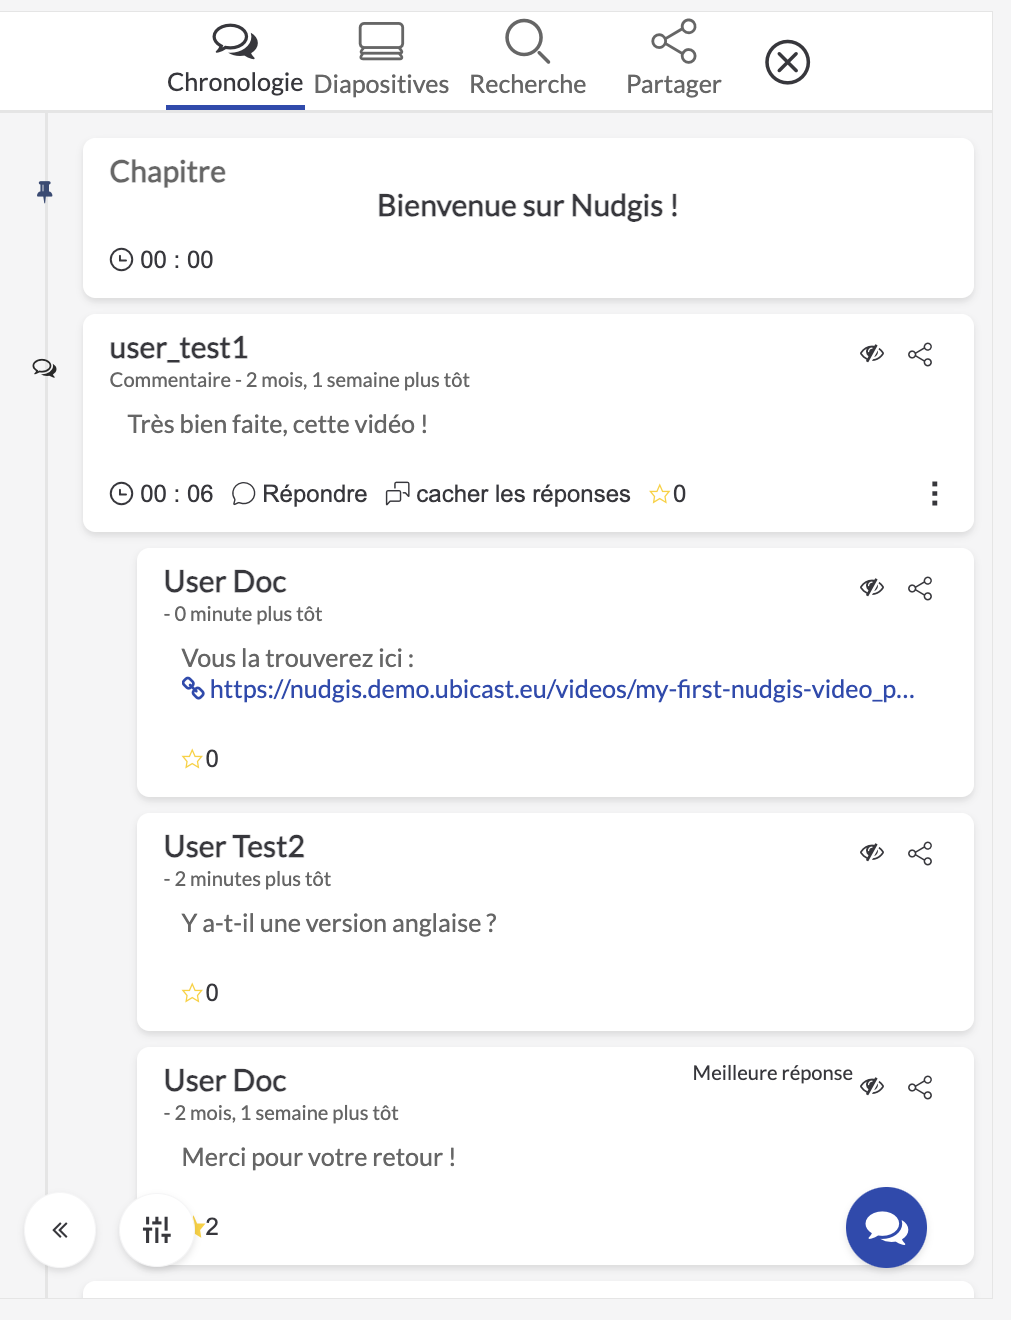Viewport: 1011px width, 1320px height.
Task: Reply using the Répondre button
Action: 300,494
